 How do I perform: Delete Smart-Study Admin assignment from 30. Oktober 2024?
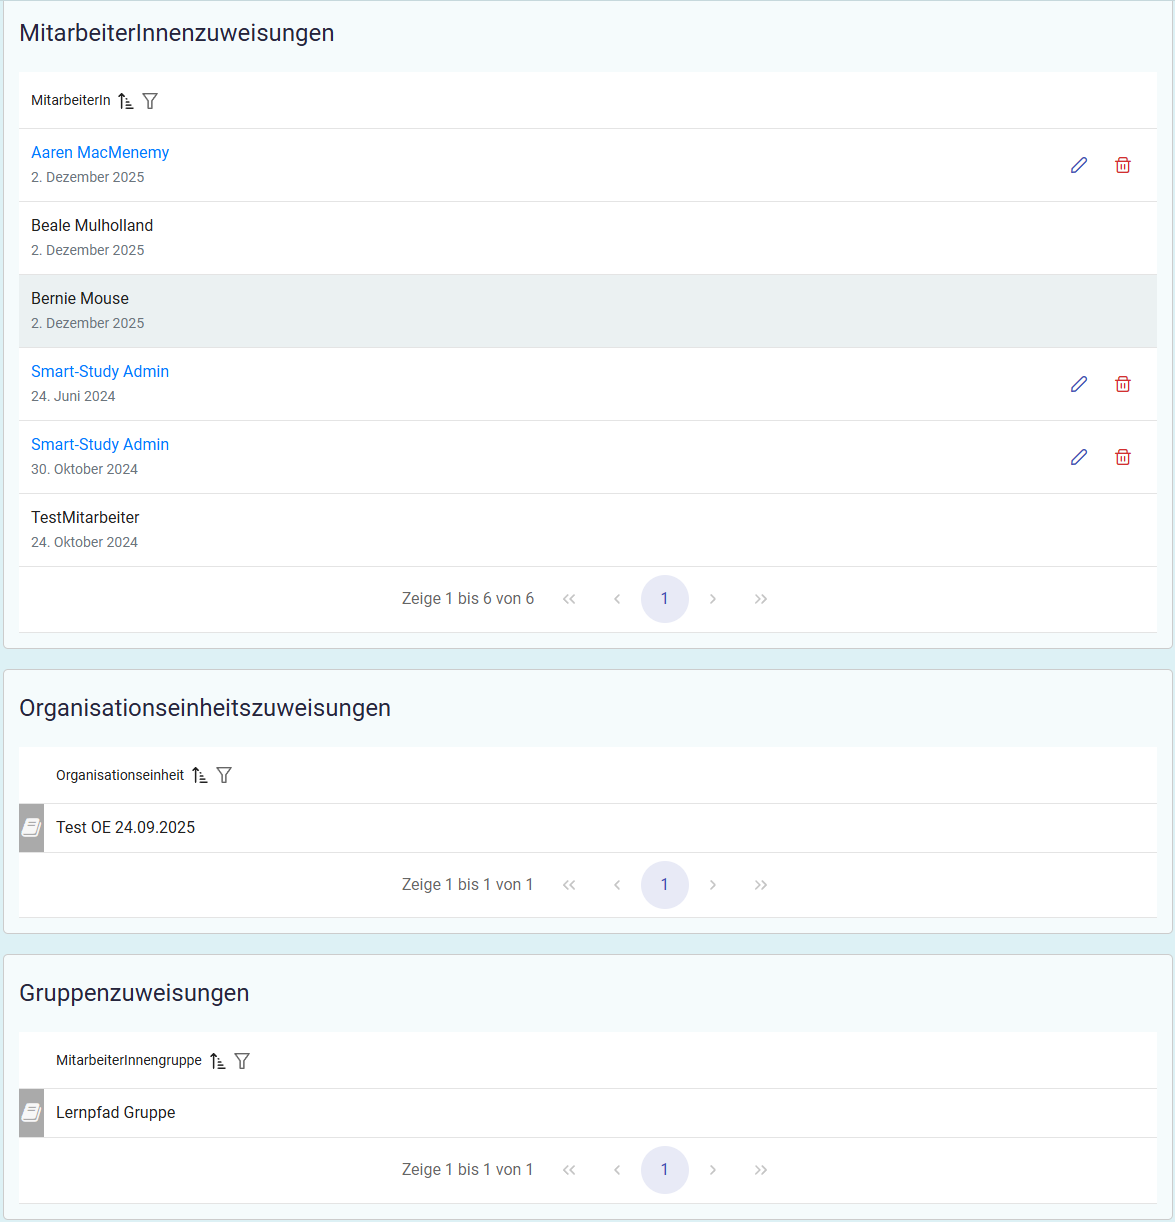(1123, 457)
